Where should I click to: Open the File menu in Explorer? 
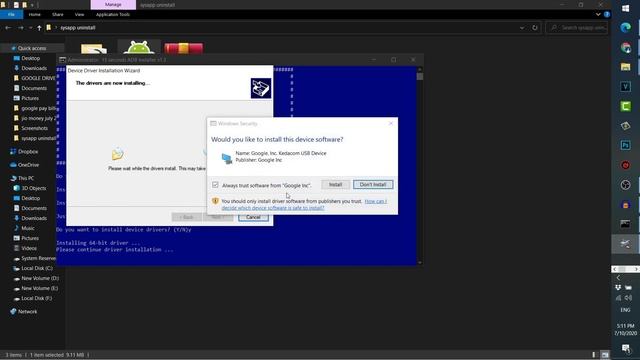coord(11,14)
